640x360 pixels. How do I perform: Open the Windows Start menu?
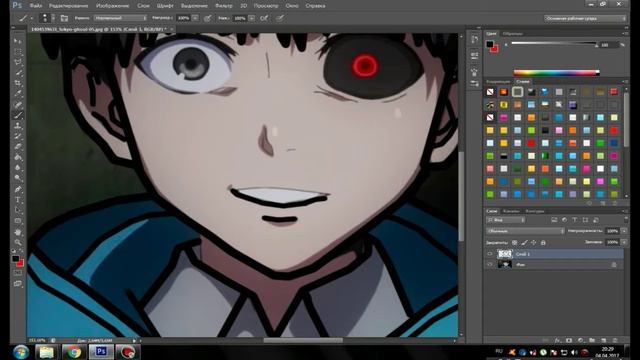tap(20, 352)
